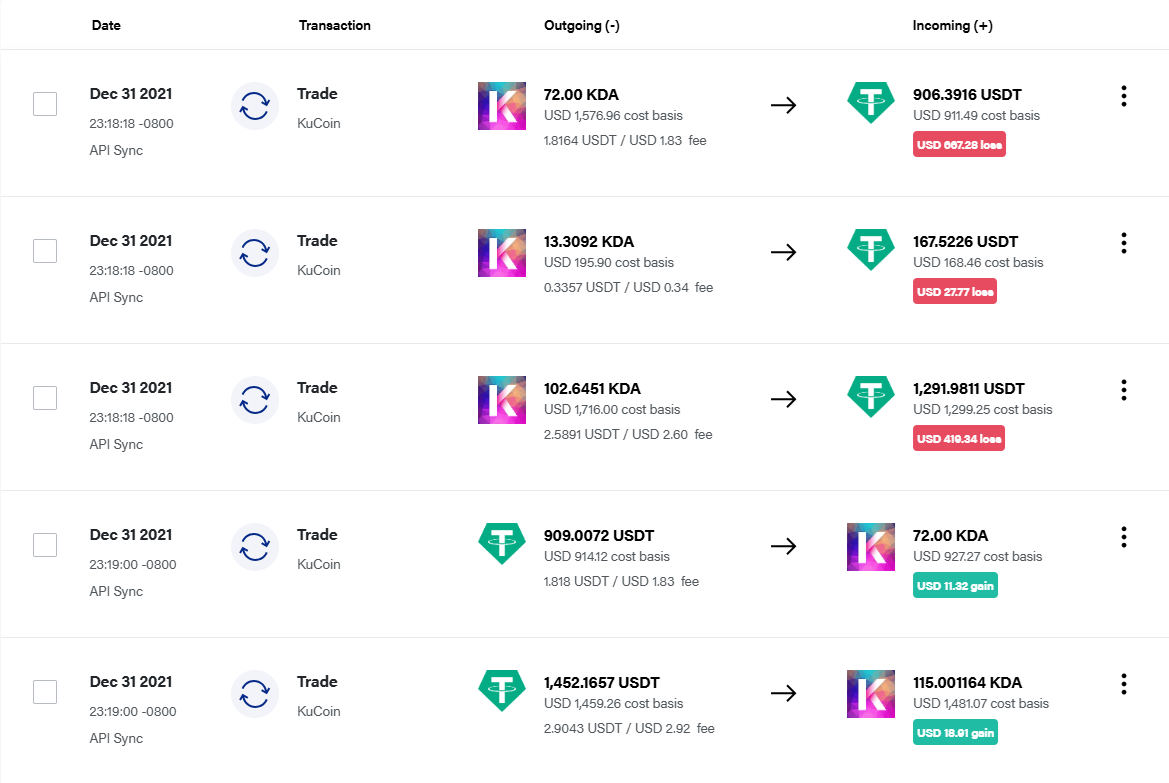Image resolution: width=1169 pixels, height=783 pixels.
Task: Click the Date column header
Action: (x=106, y=26)
